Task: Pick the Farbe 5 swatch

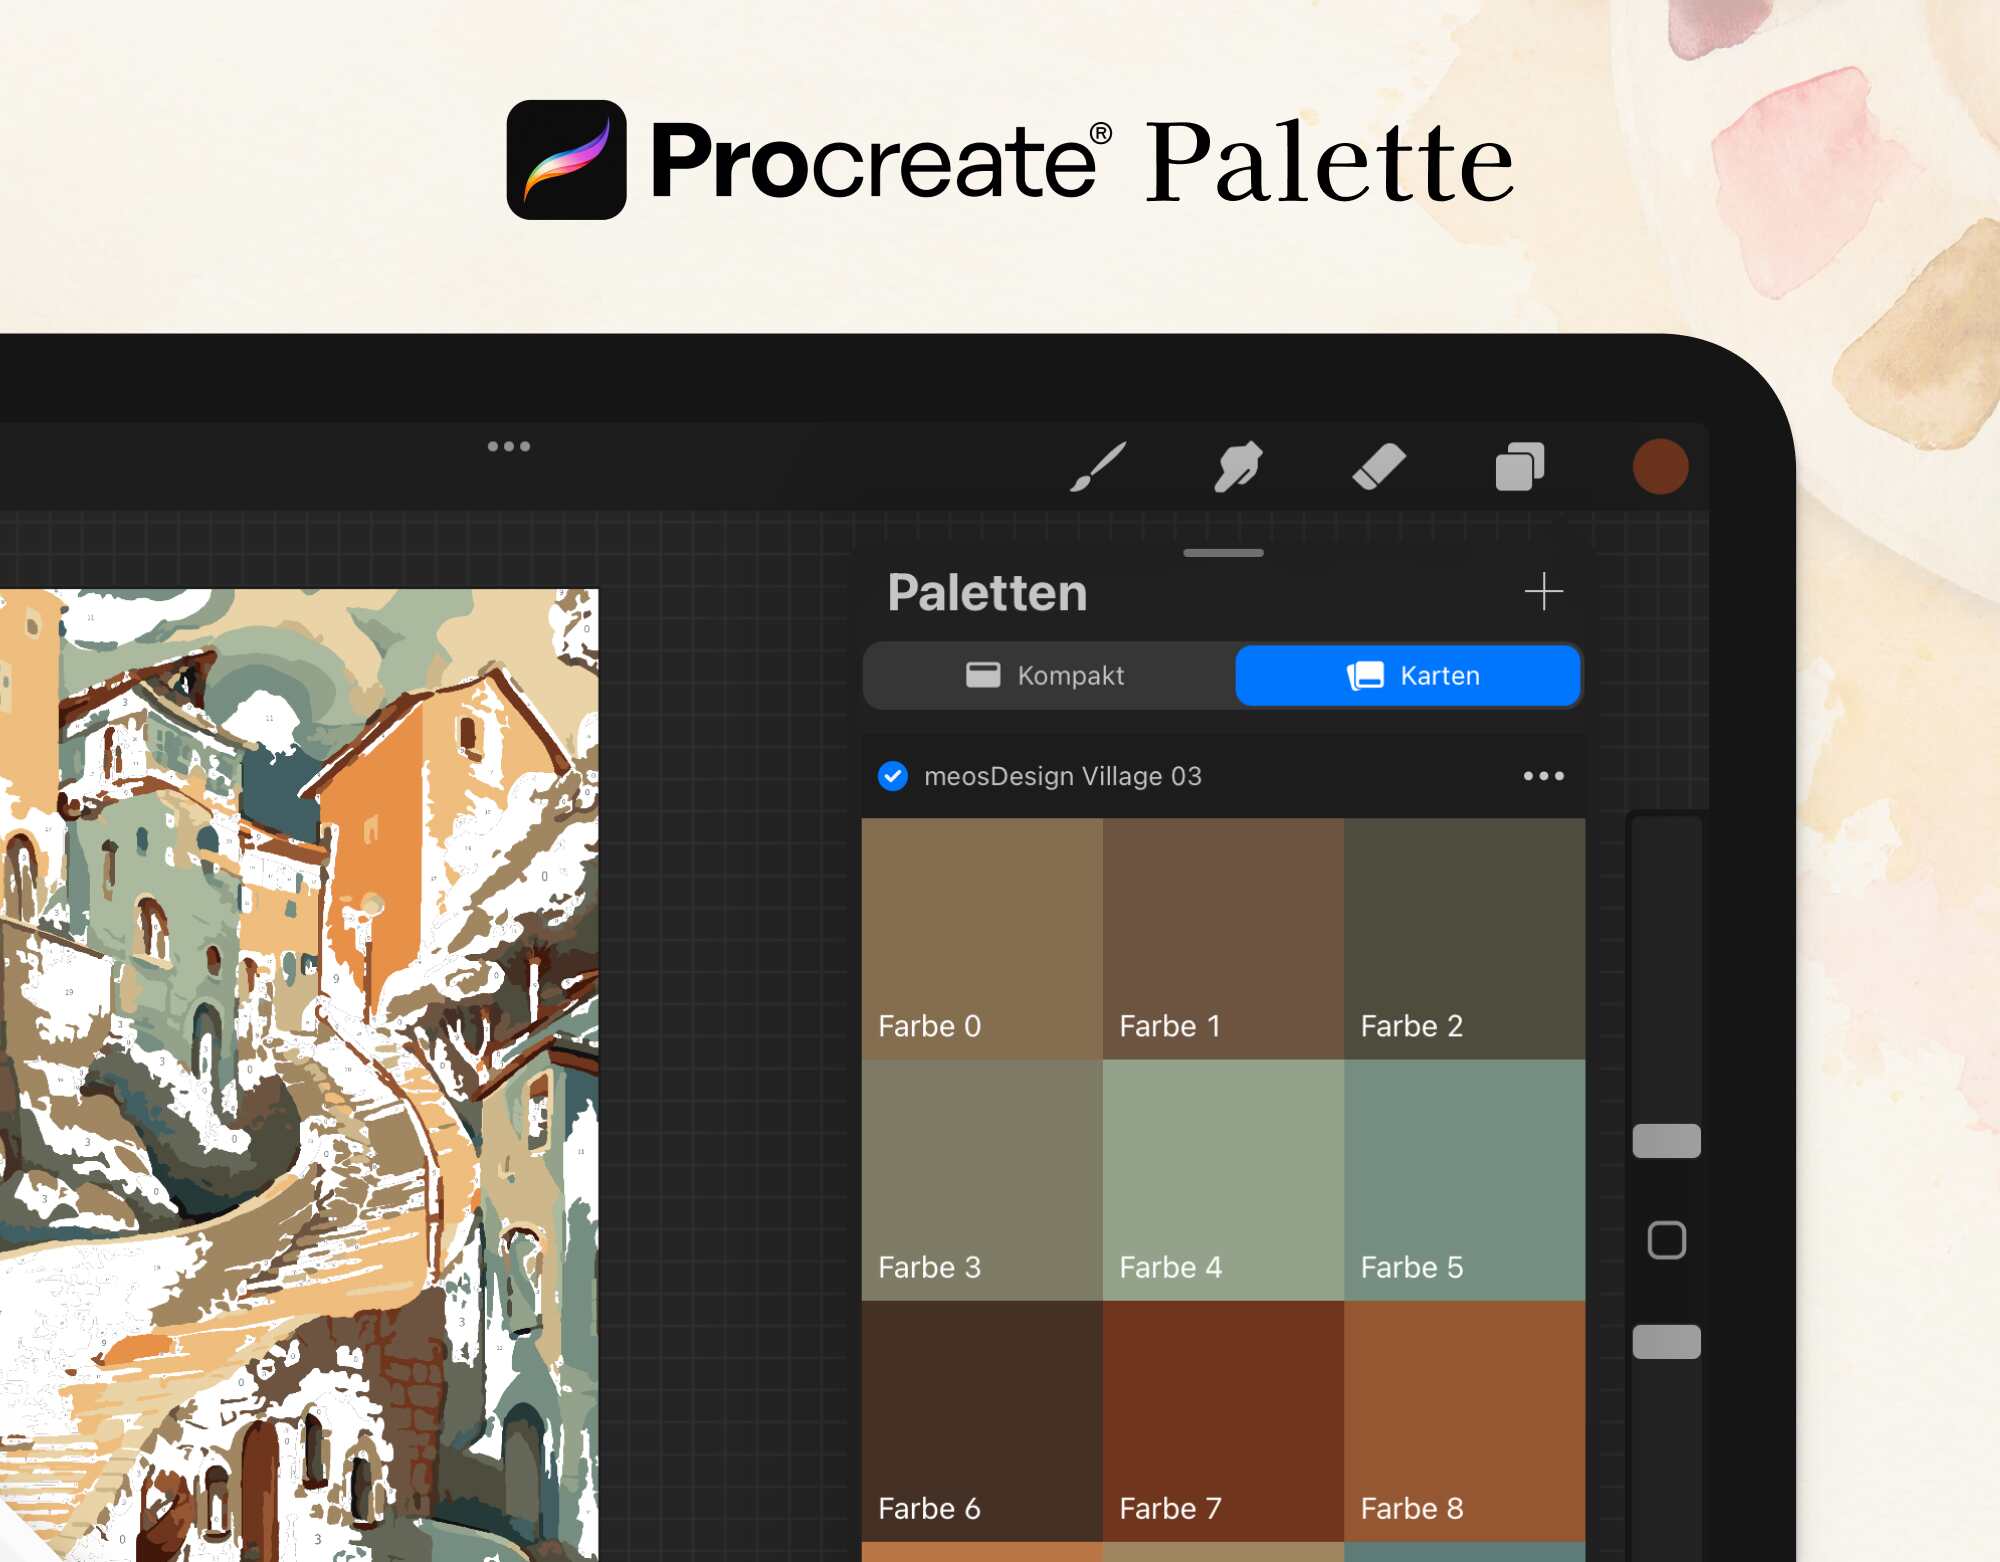Action: (x=1464, y=1180)
